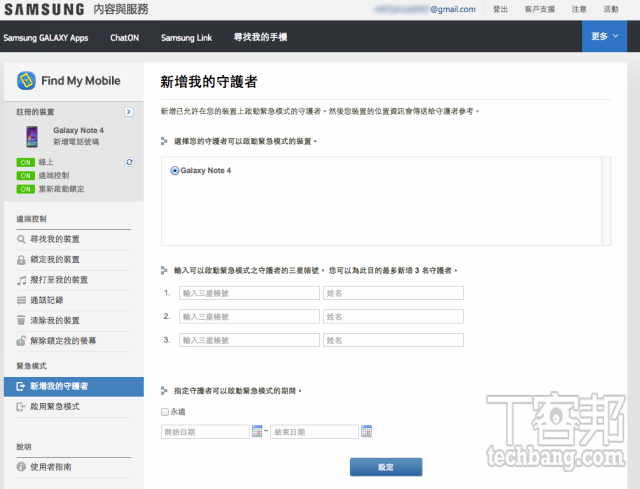This screenshot has height=489, width=640.
Task: Open the 客戶支援 support link
Action: click(540, 9)
